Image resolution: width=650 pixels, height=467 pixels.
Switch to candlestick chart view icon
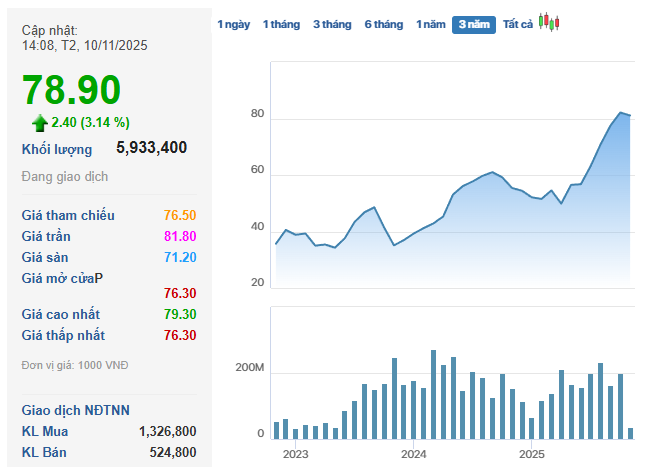point(549,22)
